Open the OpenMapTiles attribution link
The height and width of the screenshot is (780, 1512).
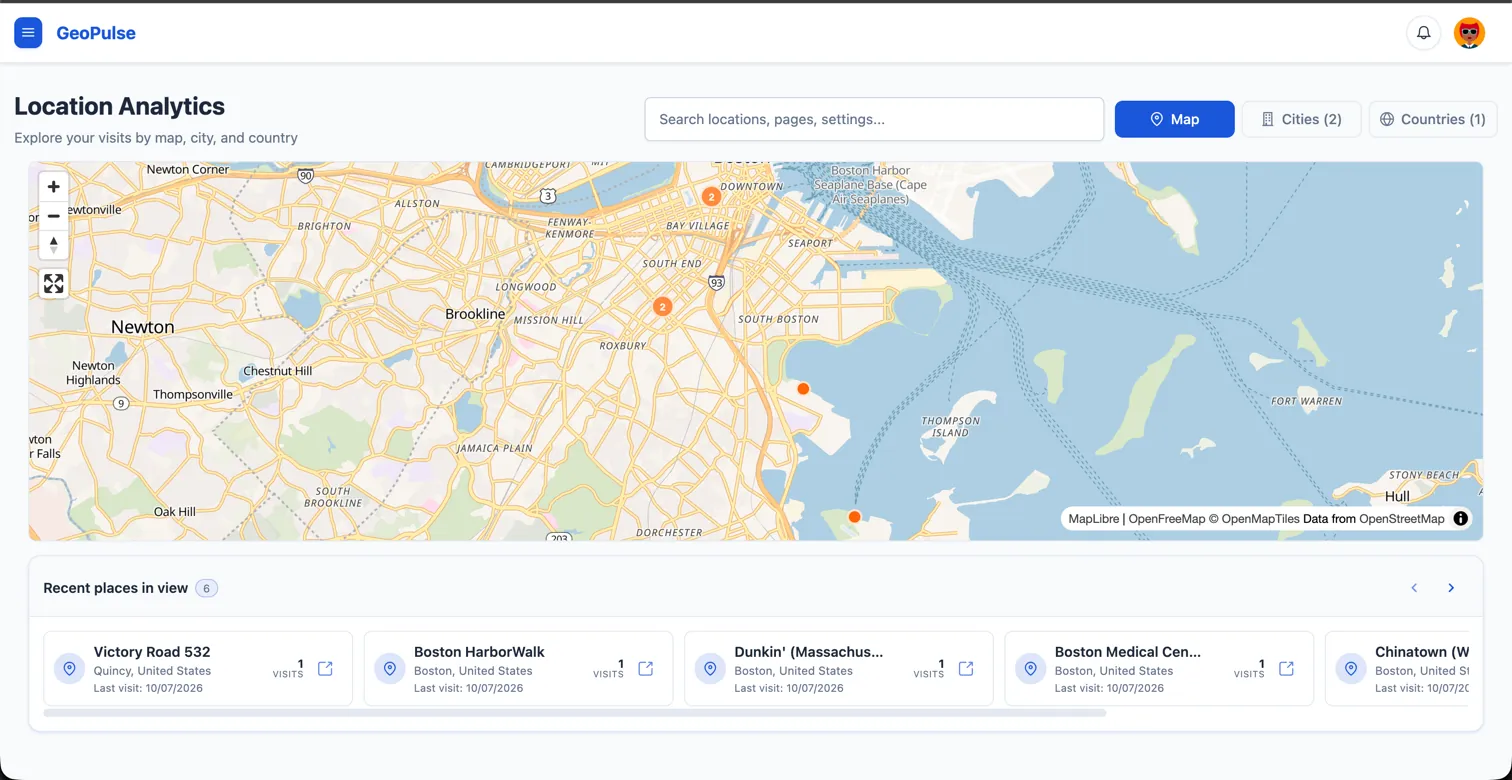point(1254,519)
